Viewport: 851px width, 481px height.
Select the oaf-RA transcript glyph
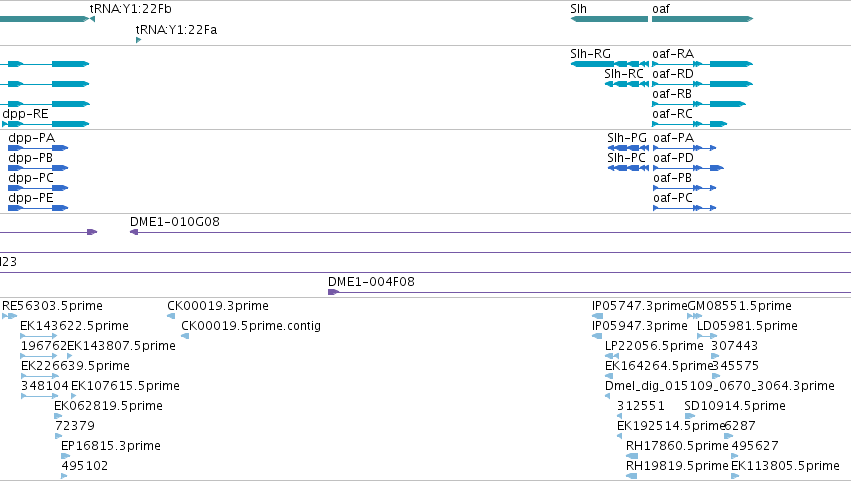pos(702,64)
